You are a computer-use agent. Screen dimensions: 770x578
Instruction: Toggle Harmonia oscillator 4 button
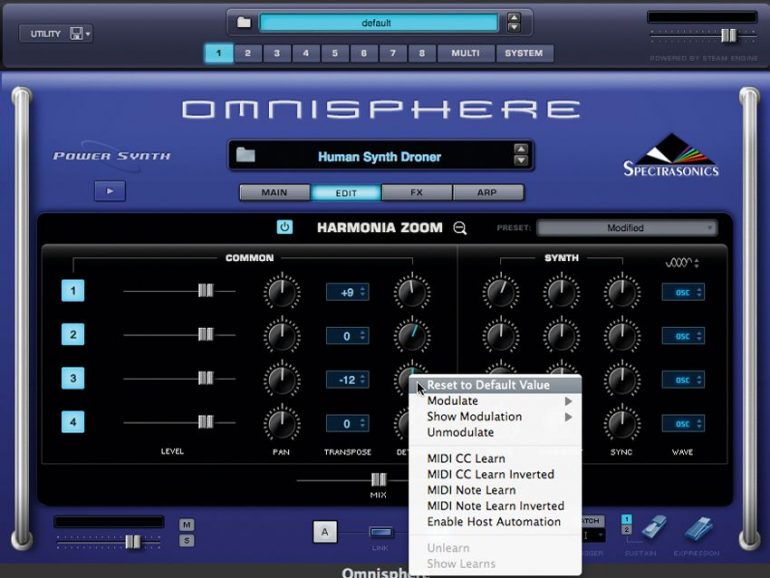coord(73,422)
